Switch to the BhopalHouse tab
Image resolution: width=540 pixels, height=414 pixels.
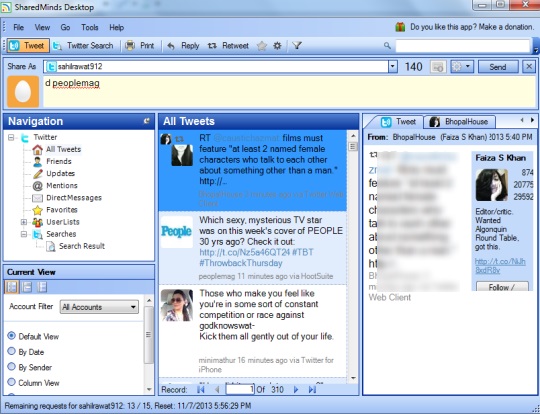tap(459, 122)
